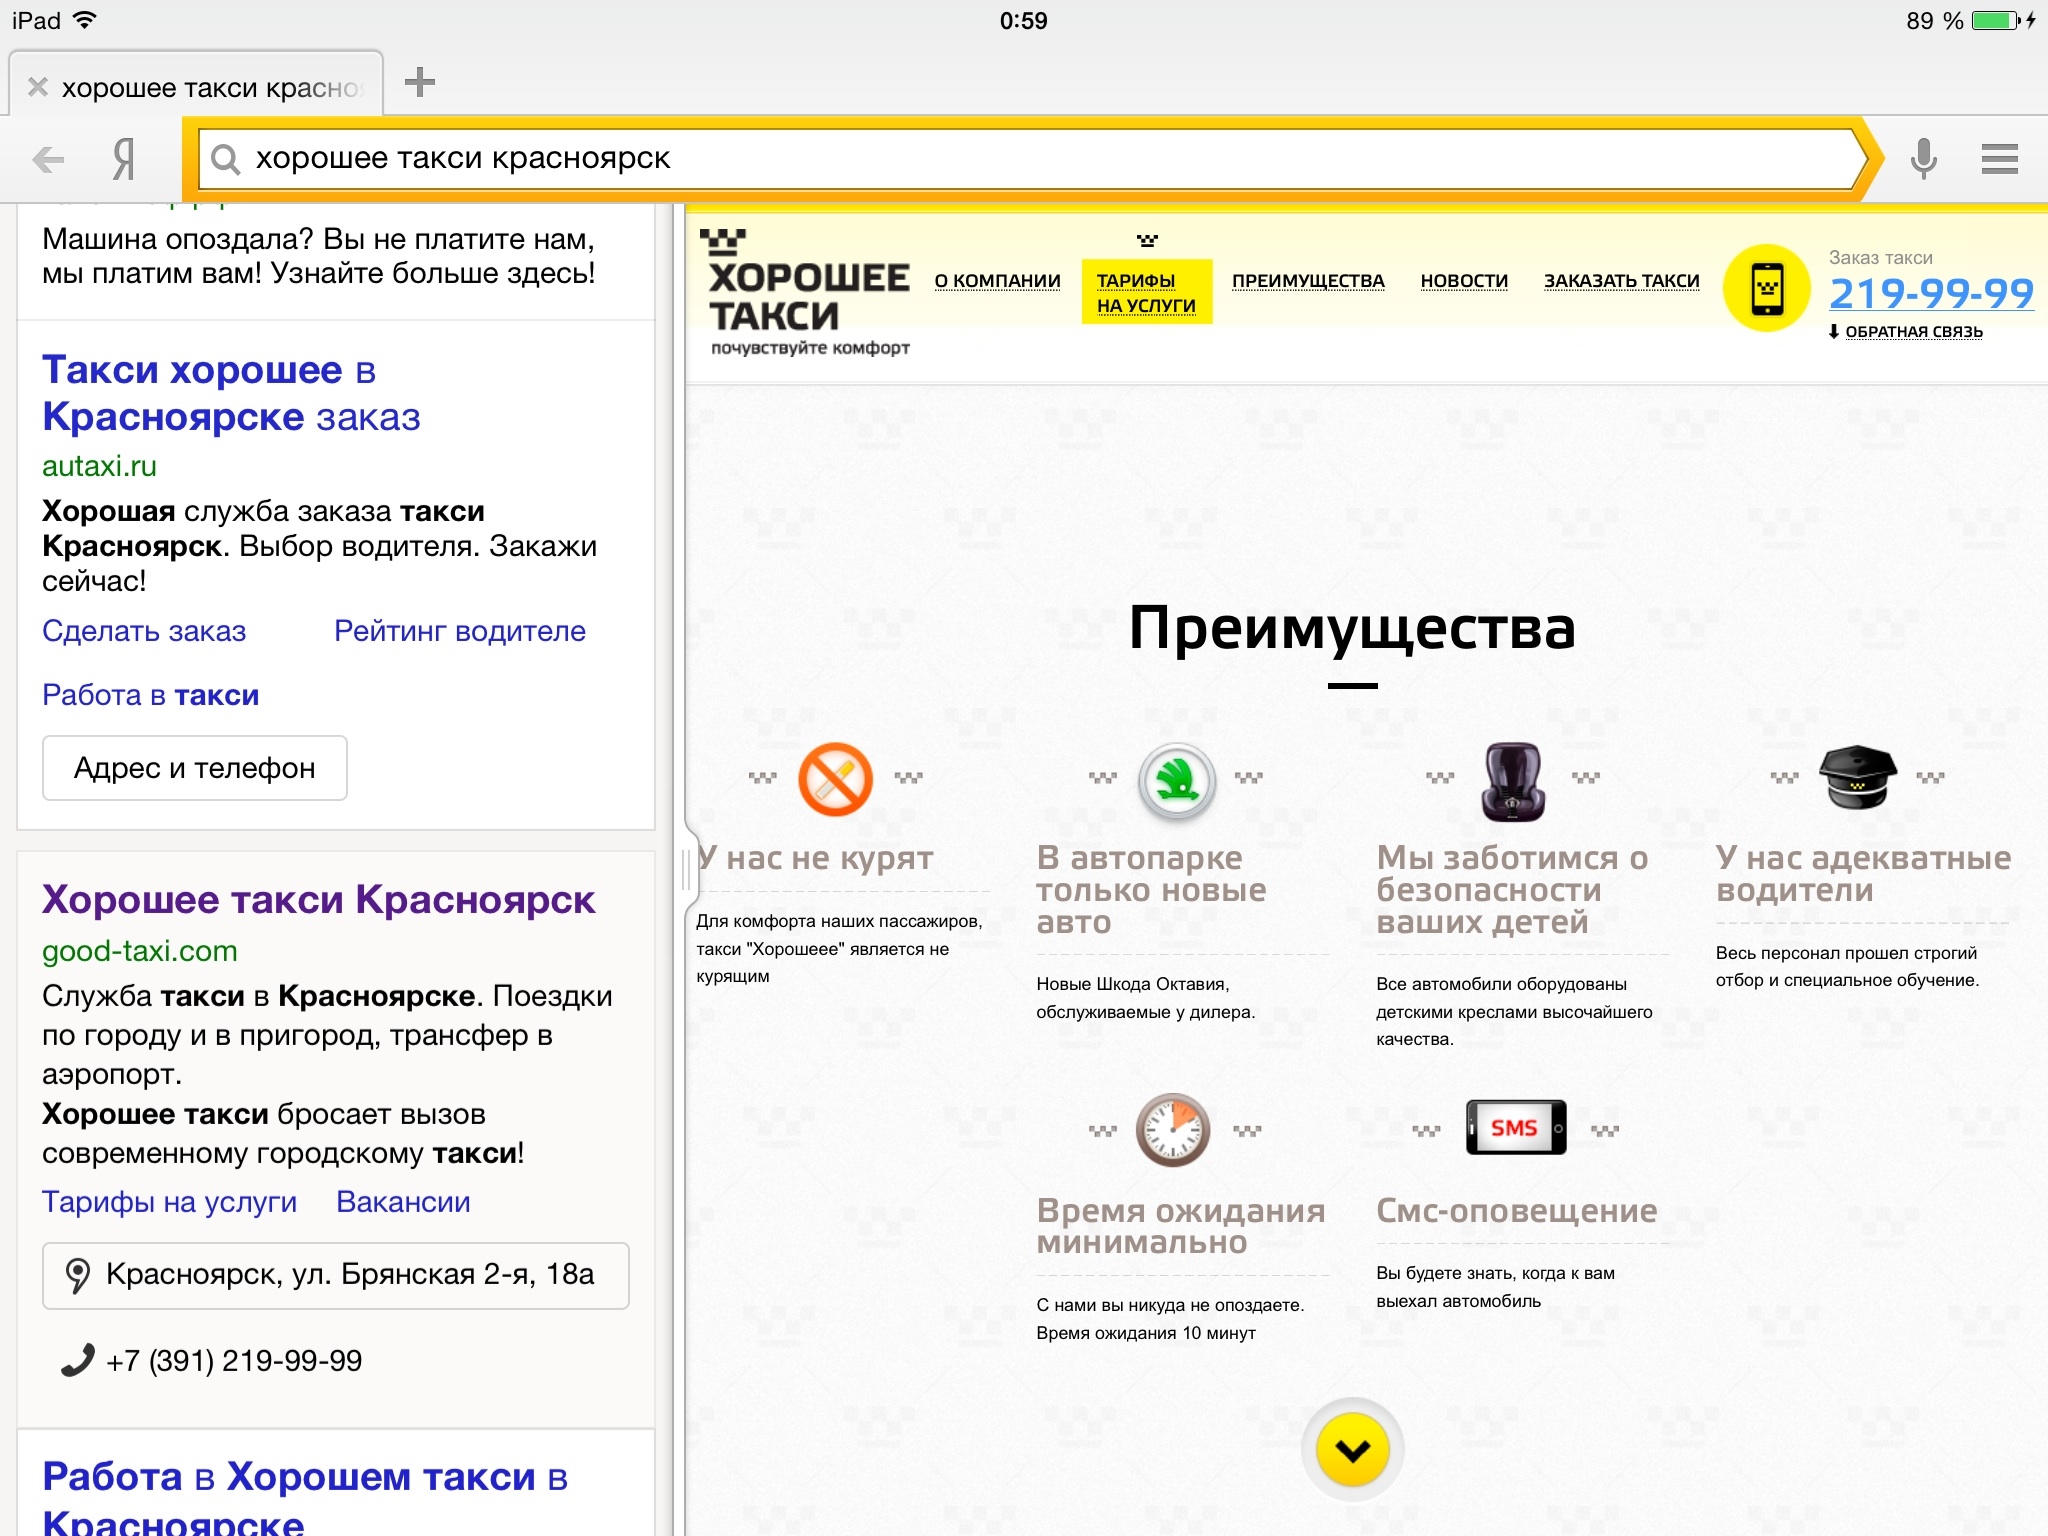Click the driver's cap icon

coord(1857,776)
